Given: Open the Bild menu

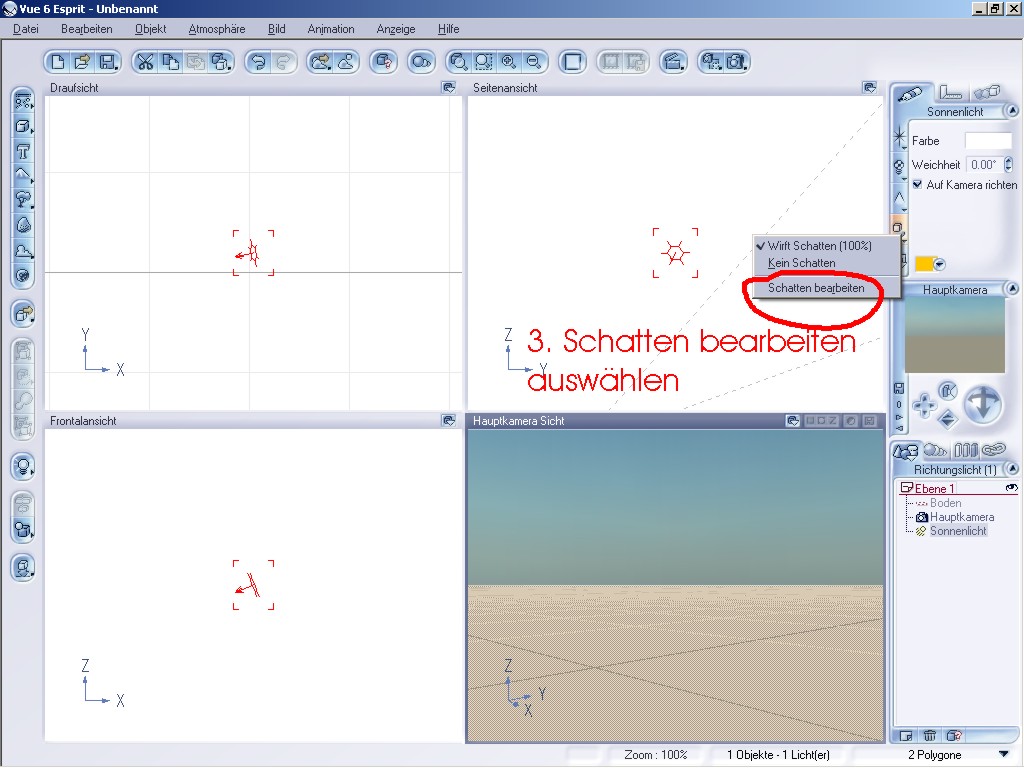Looking at the screenshot, I should click(277, 29).
